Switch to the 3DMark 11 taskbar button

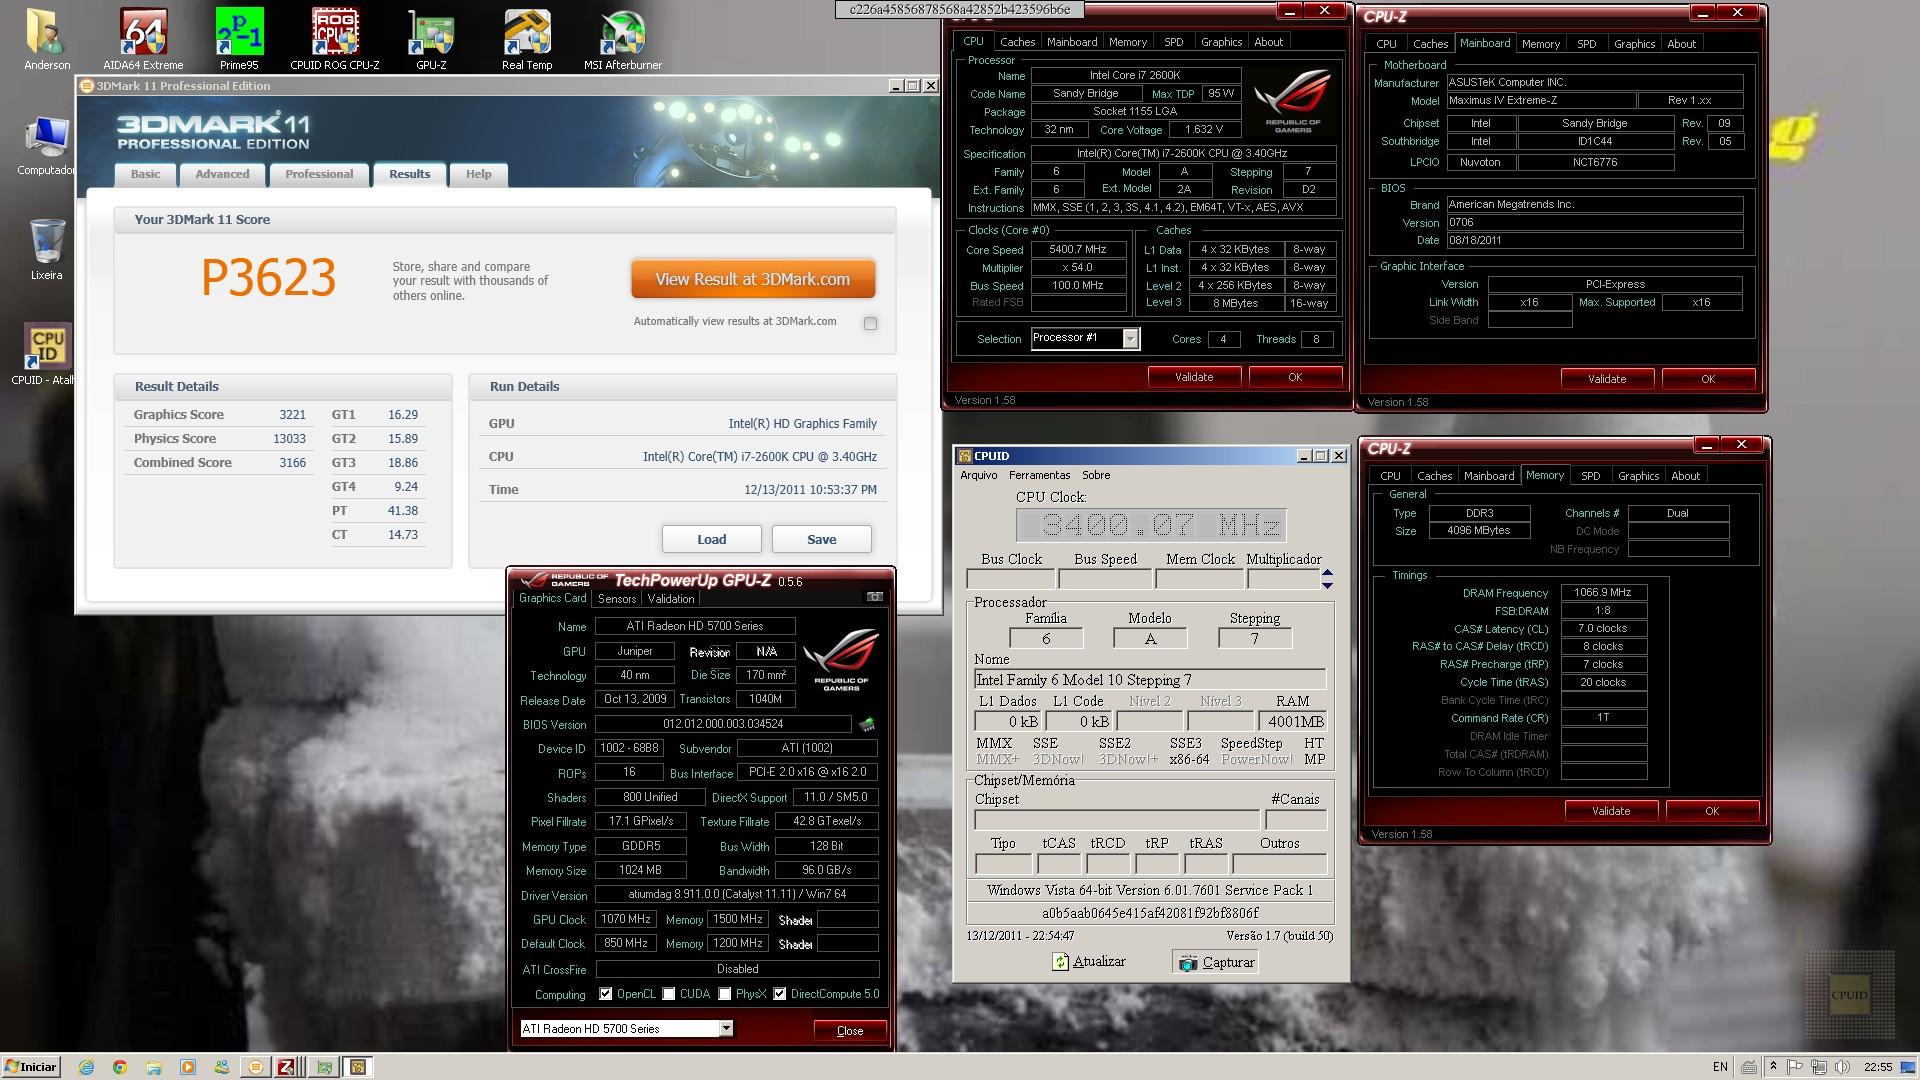[x=256, y=1067]
